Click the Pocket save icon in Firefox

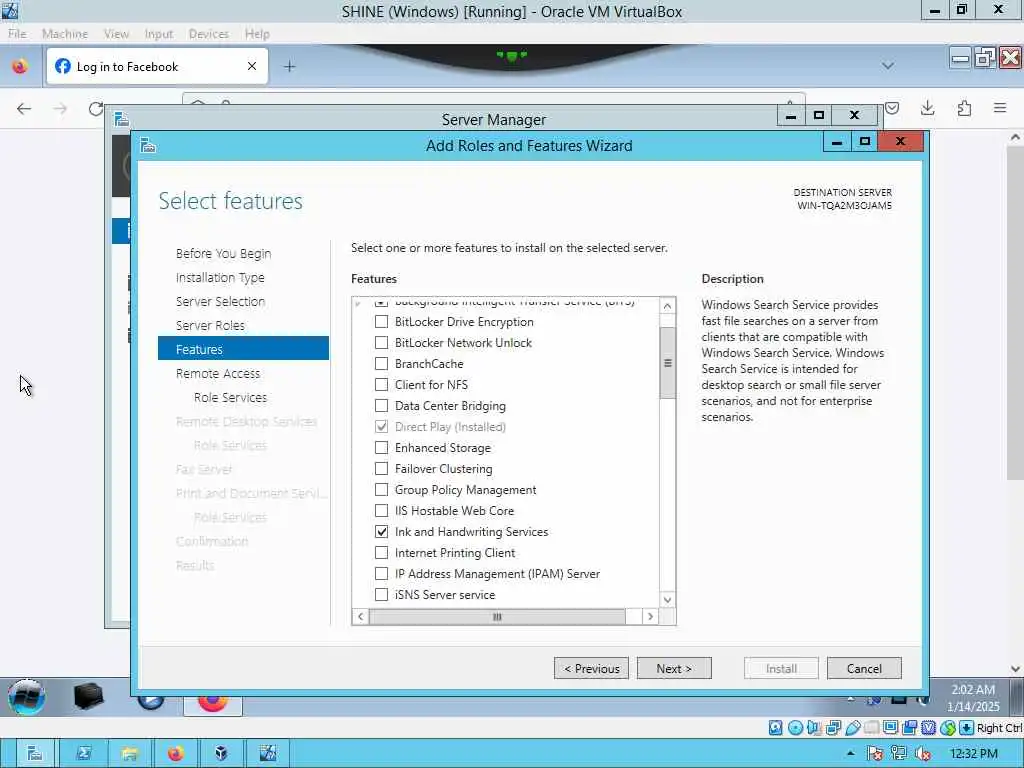pos(892,108)
